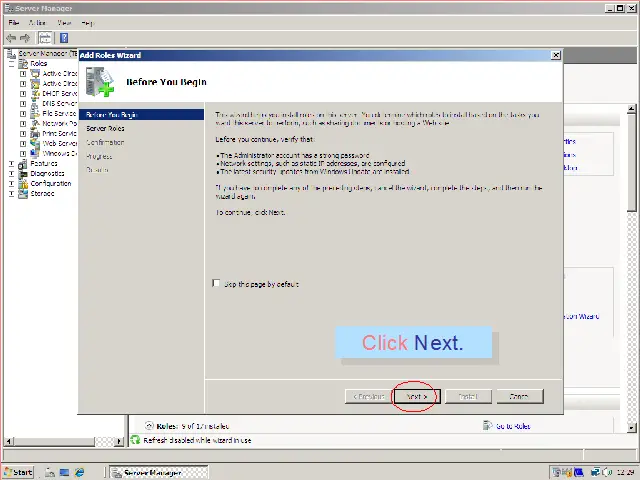
Task: Click the Install button in the wizard
Action: [x=468, y=396]
